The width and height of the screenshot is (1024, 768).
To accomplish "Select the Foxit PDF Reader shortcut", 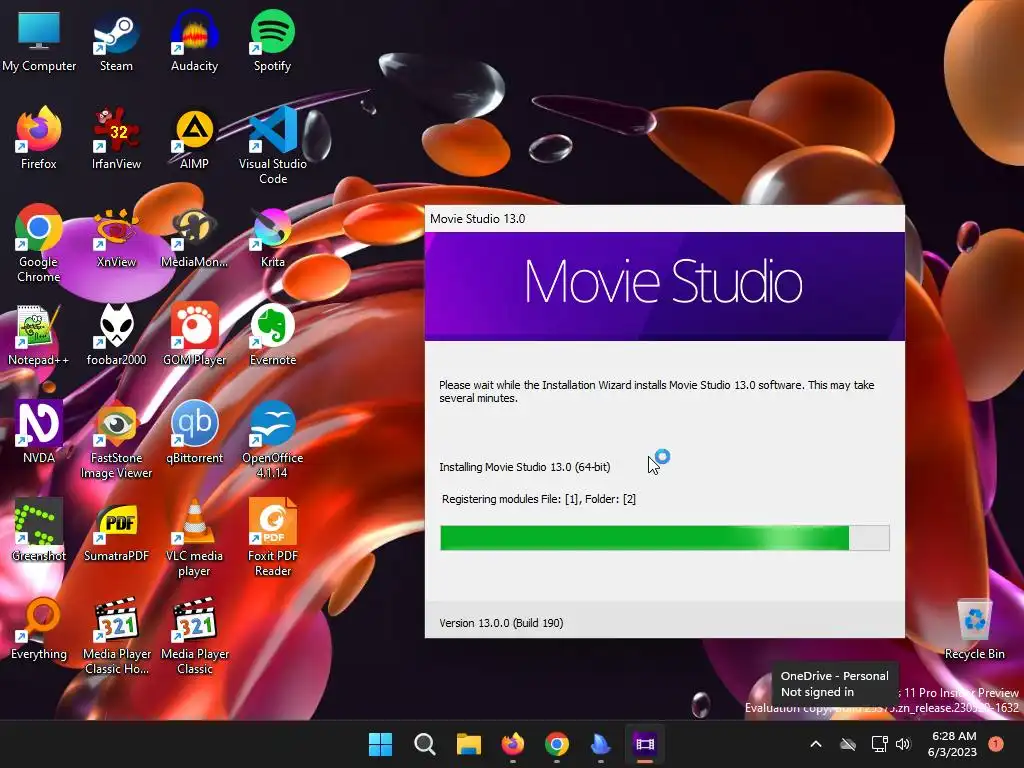I will [272, 538].
